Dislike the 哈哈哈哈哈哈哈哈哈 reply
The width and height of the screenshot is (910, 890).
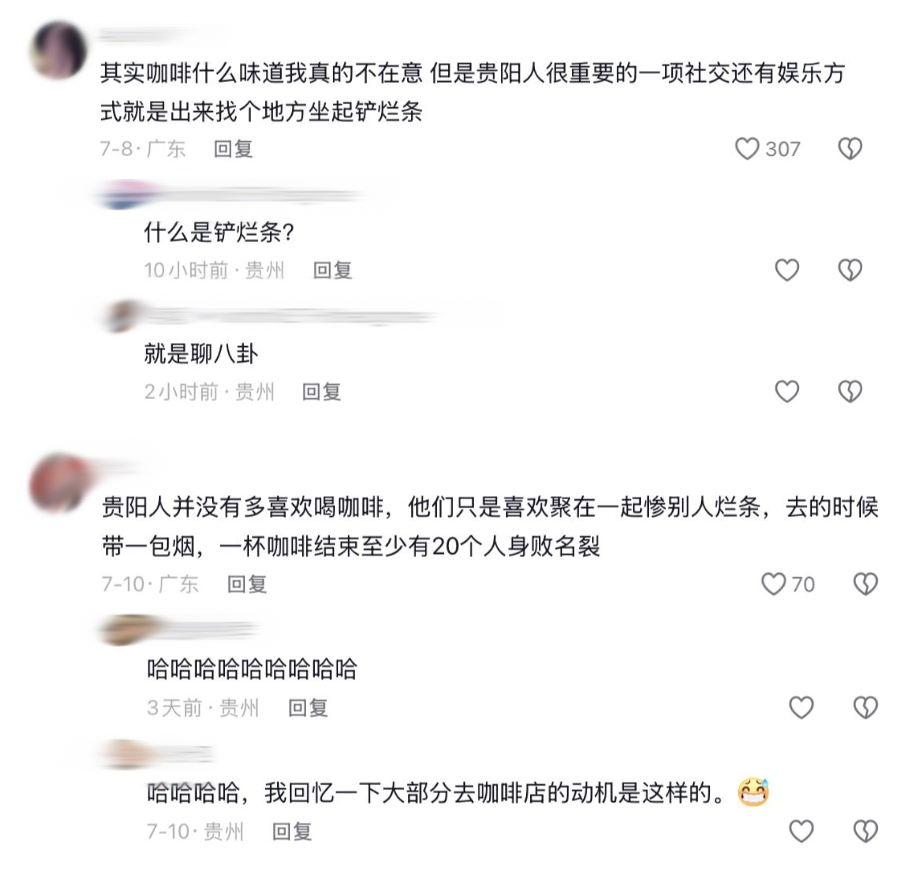point(865,707)
